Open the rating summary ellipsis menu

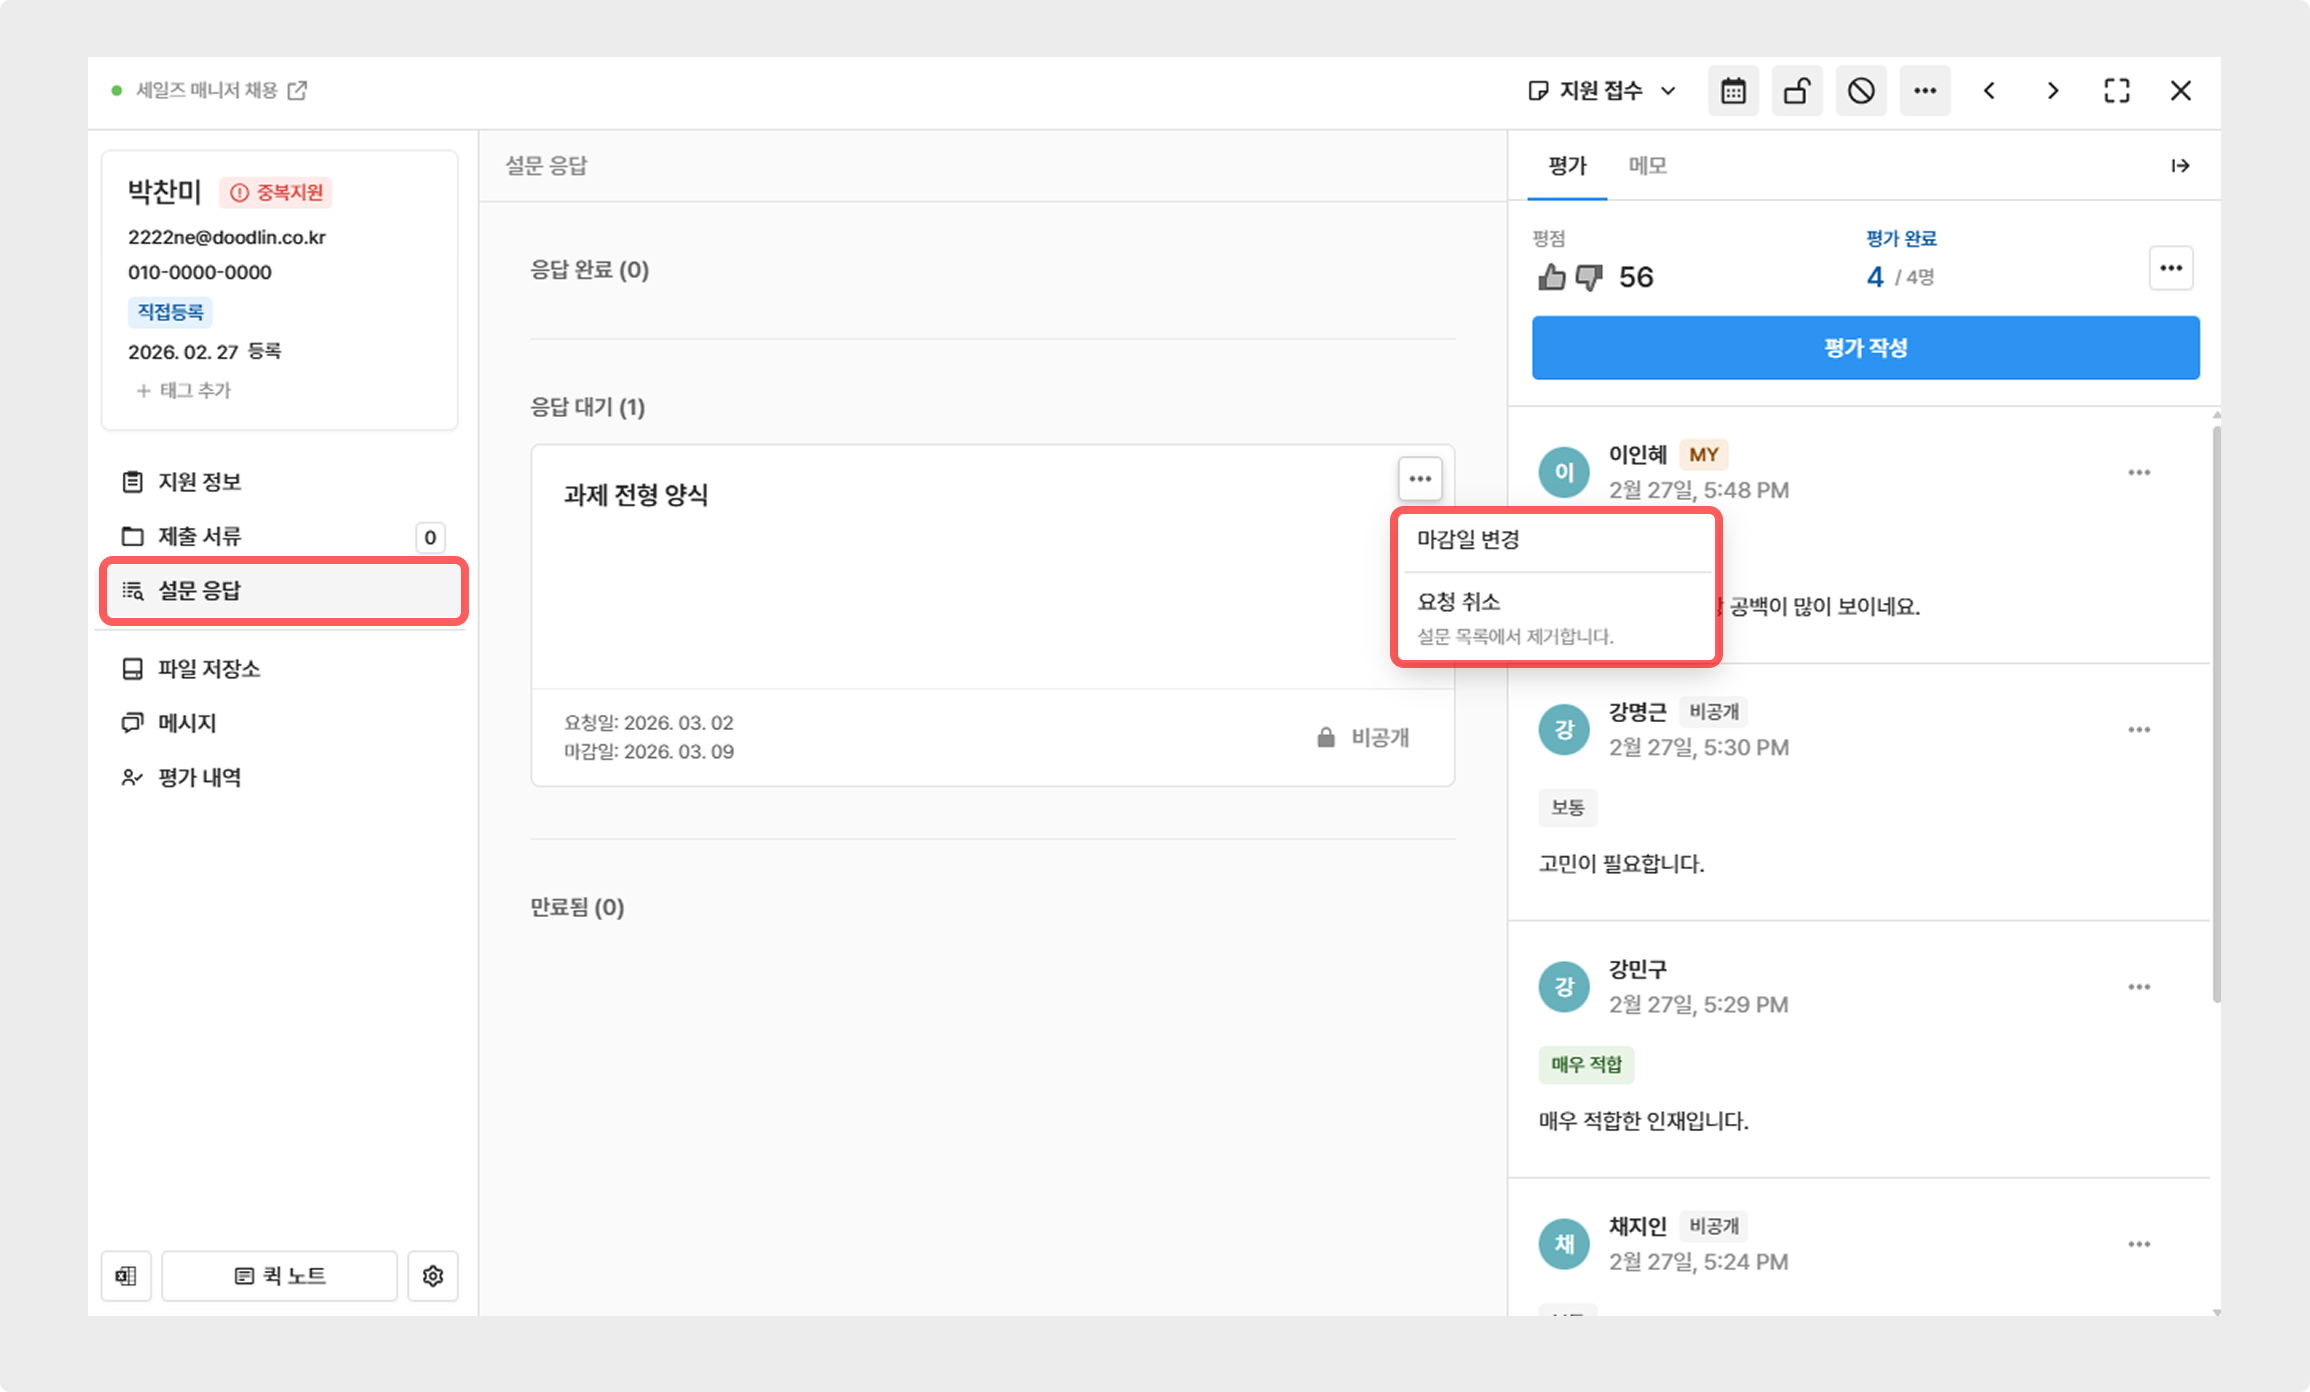click(x=2171, y=268)
